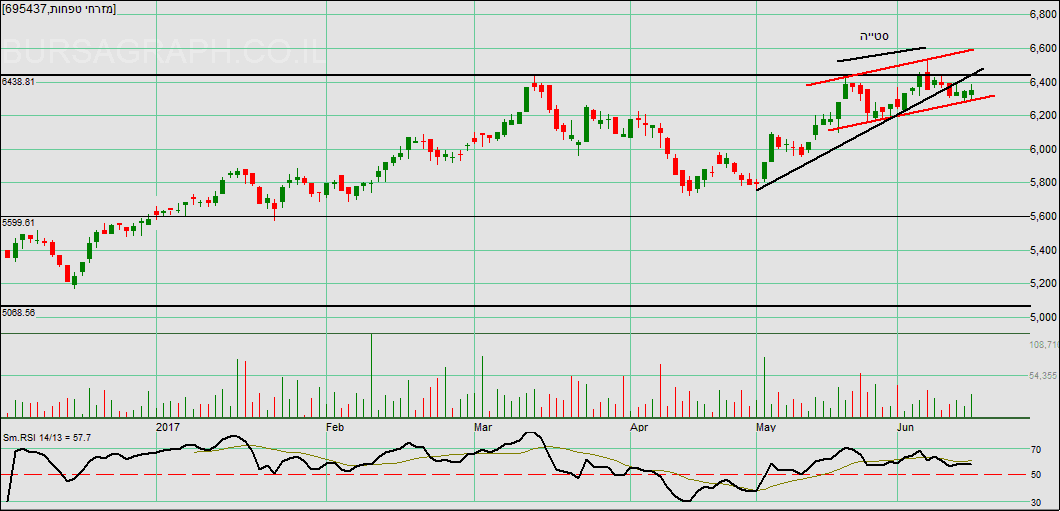Select the dashed red RSI 50 line
Viewport: 1060px width, 511px height.
(x=514, y=475)
